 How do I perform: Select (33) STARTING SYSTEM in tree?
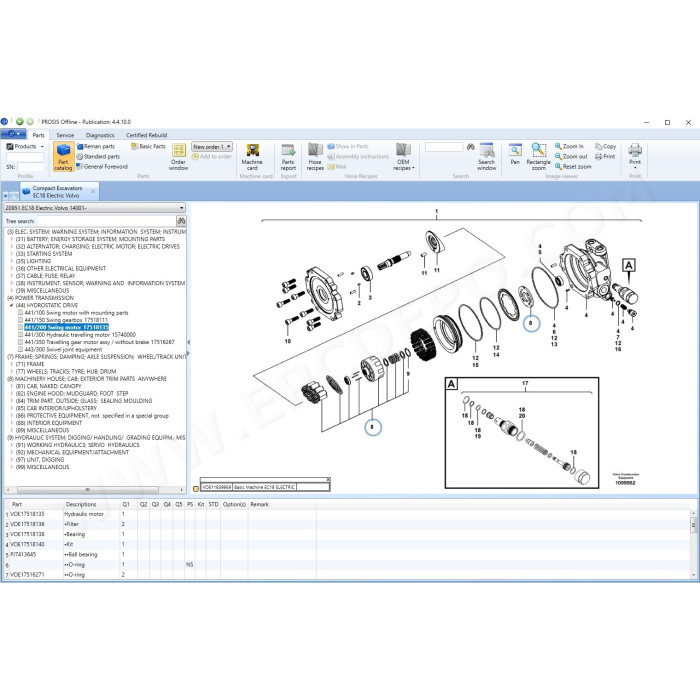point(44,254)
